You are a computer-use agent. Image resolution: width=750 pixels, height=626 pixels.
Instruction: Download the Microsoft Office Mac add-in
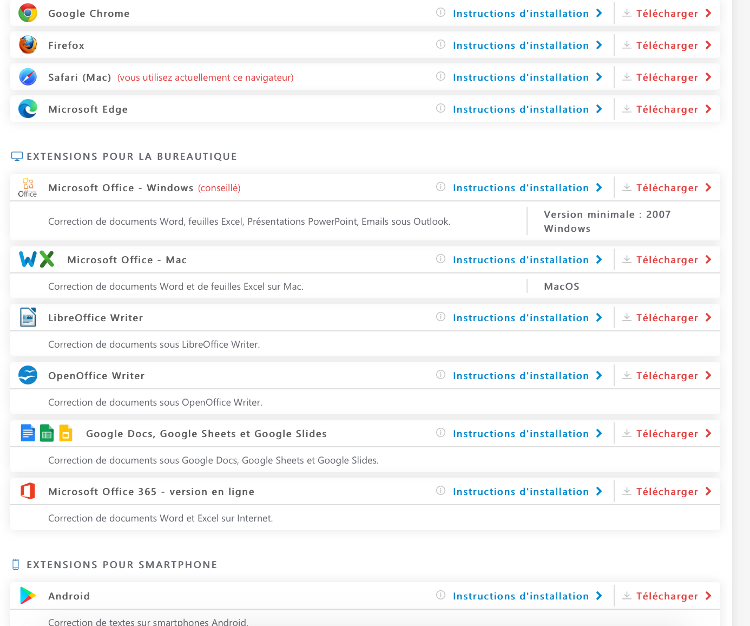coord(667,260)
